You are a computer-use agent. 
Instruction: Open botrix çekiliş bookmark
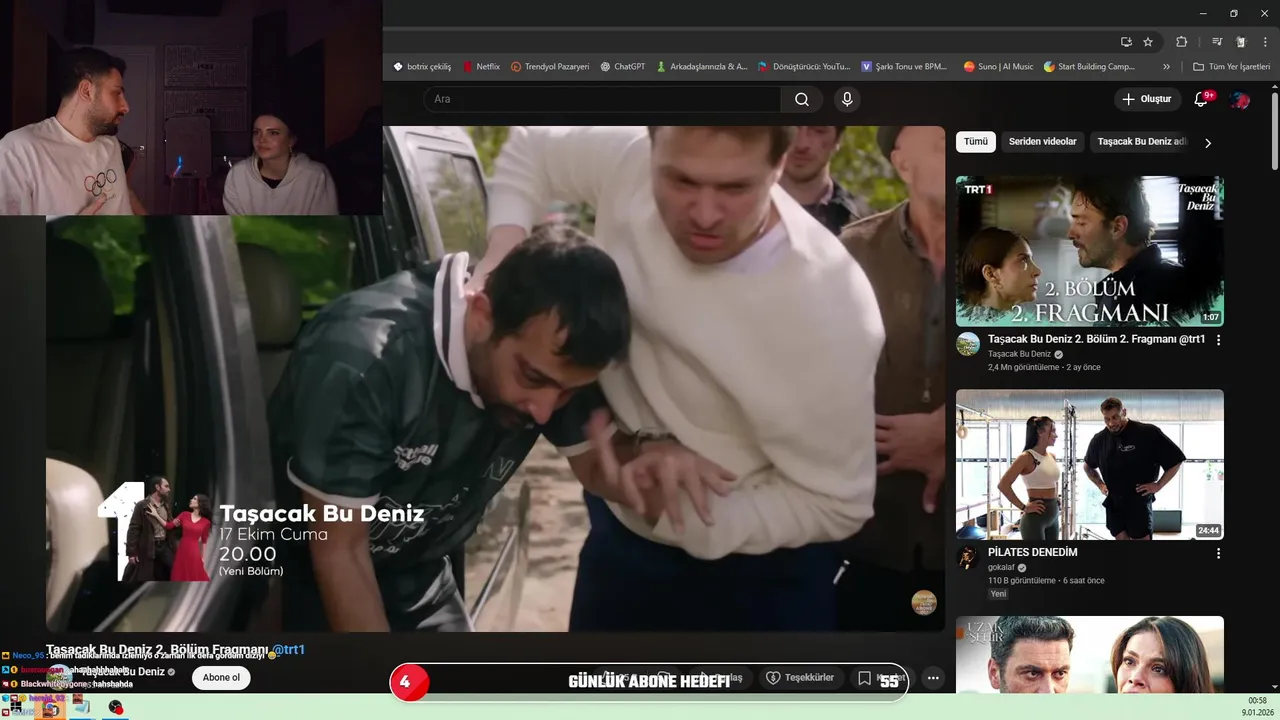pyautogui.click(x=422, y=67)
